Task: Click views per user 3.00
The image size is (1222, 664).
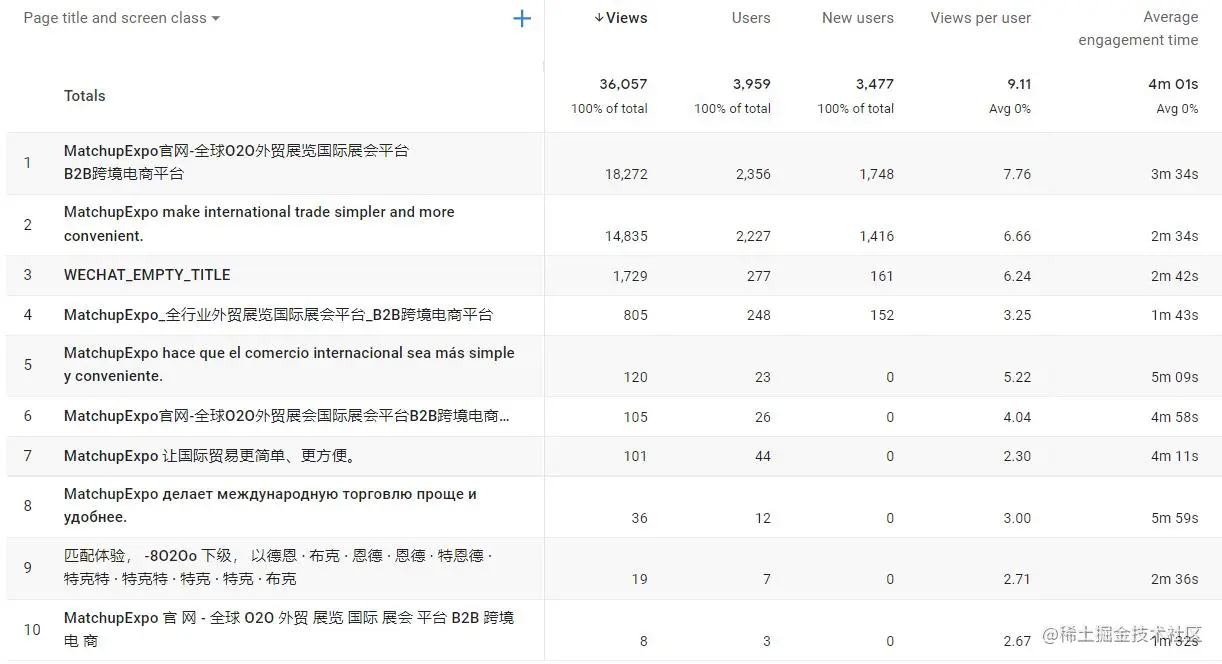Action: pyautogui.click(x=1017, y=518)
